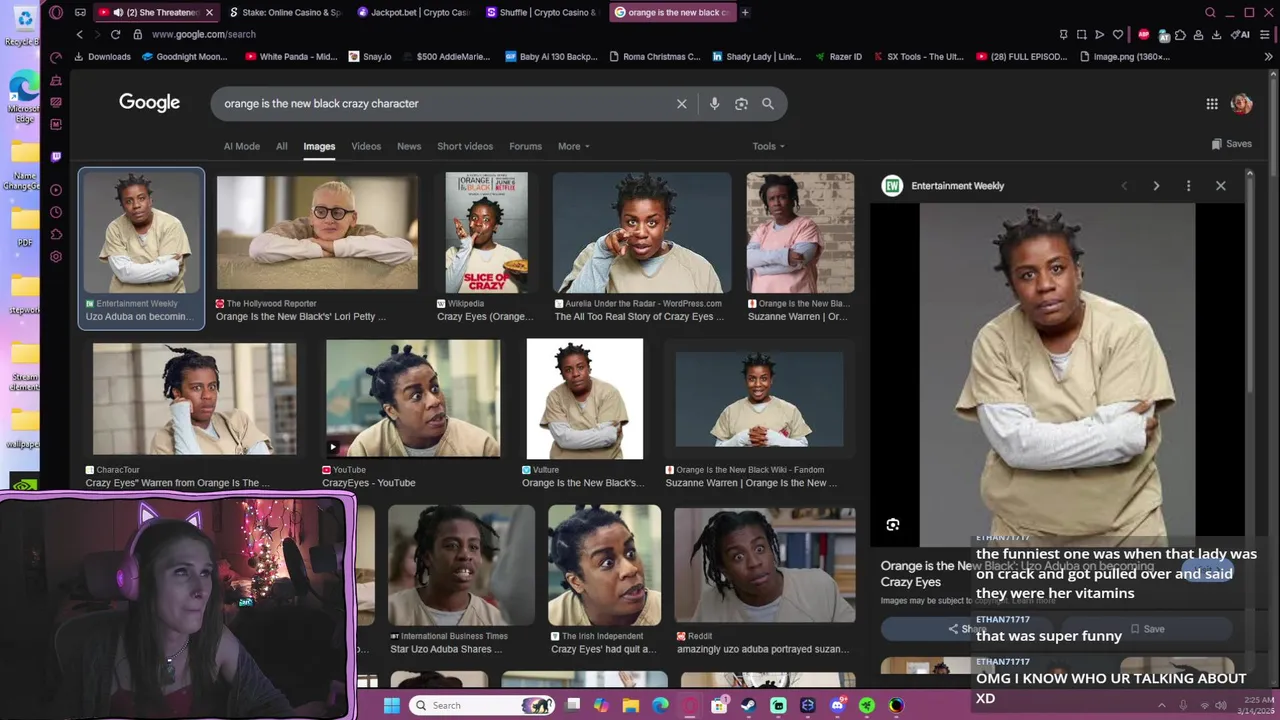Open Extensions icon in Opera sidebar
Screen dimensions: 1280x720
[x=56, y=234]
